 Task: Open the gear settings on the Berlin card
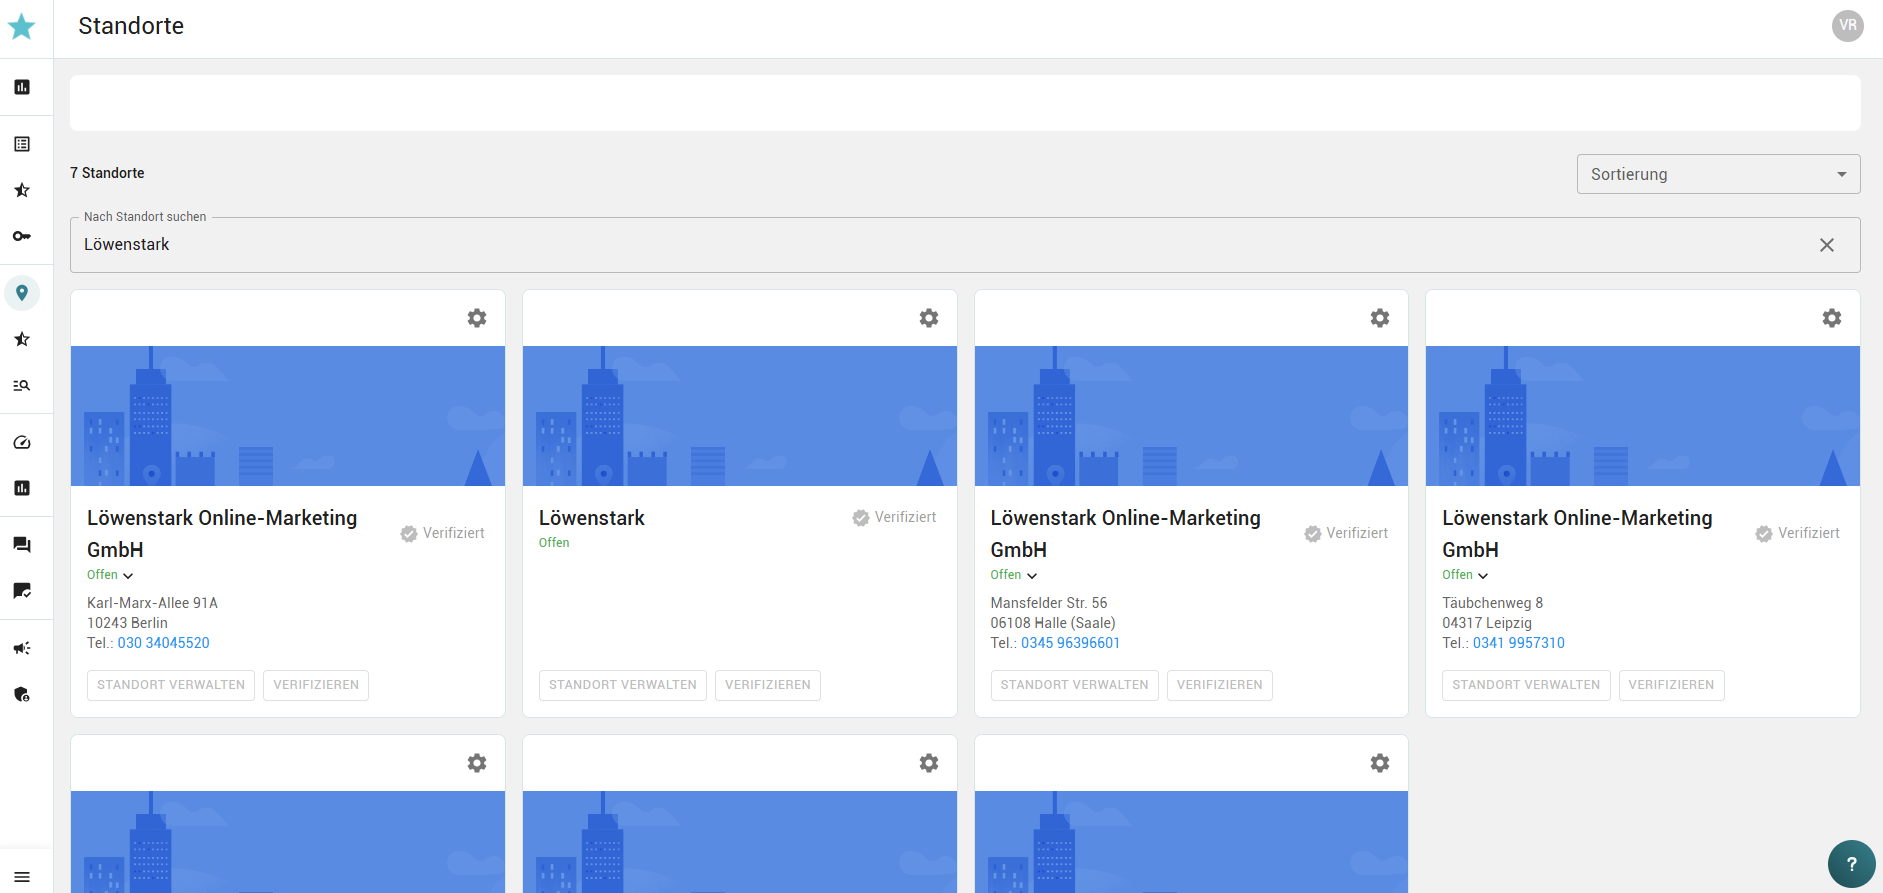(477, 318)
